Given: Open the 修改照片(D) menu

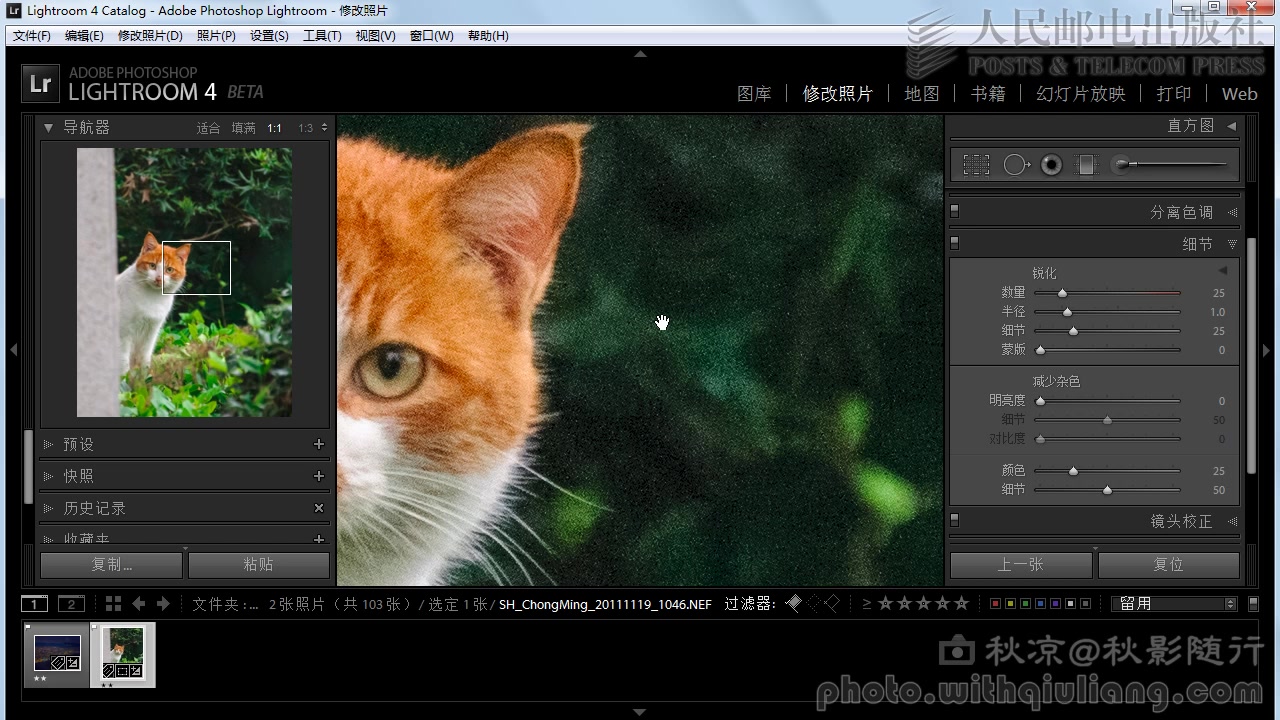Looking at the screenshot, I should (150, 36).
